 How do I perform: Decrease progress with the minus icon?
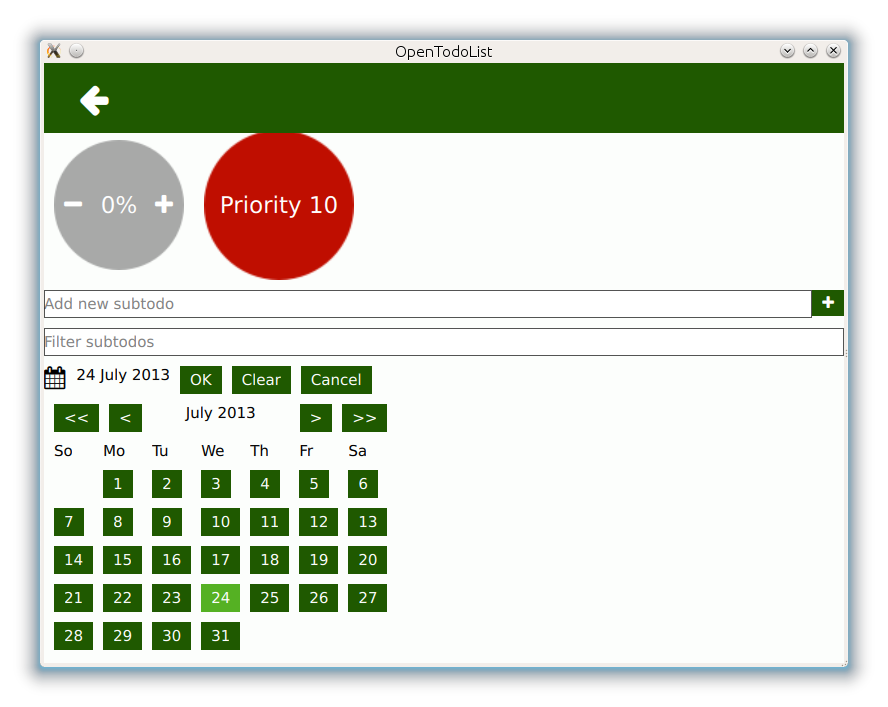pyautogui.click(x=73, y=204)
